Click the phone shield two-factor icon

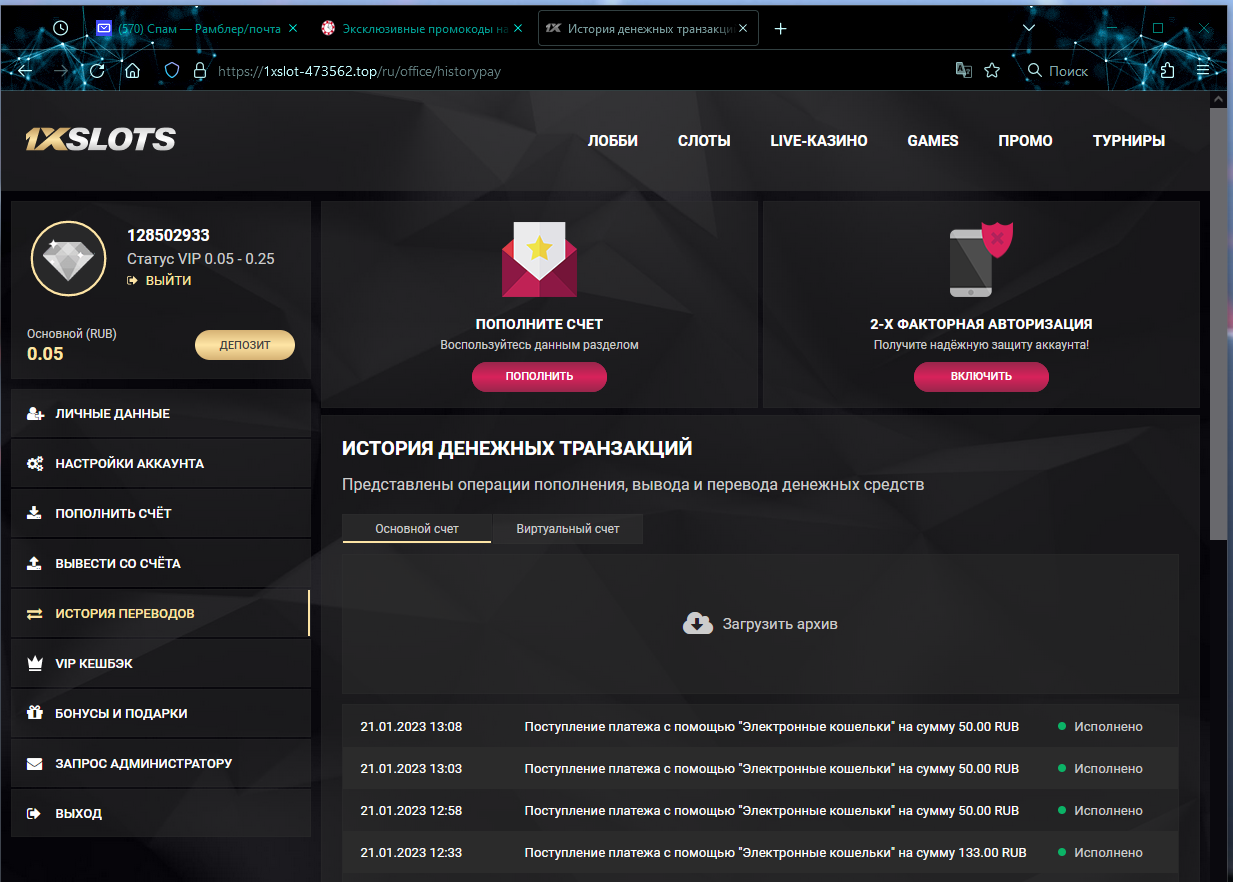(x=981, y=260)
